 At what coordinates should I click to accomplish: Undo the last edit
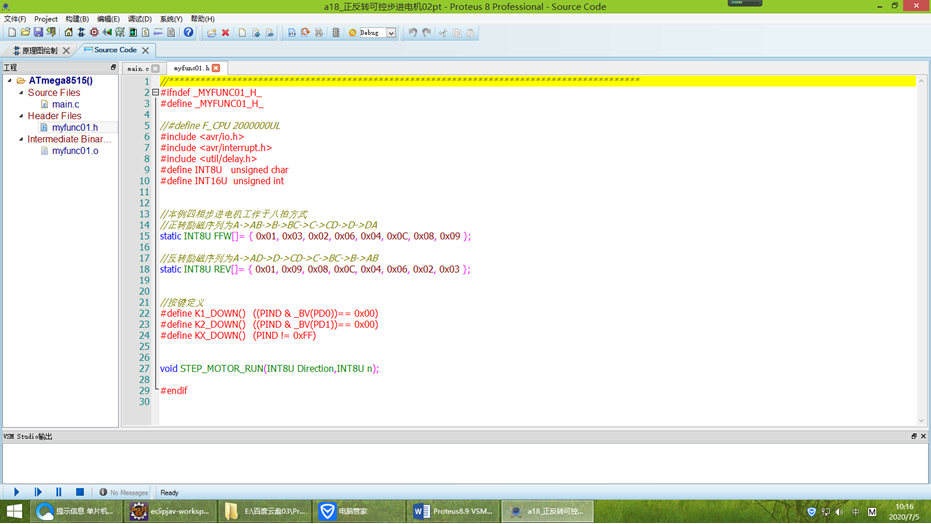(x=413, y=33)
